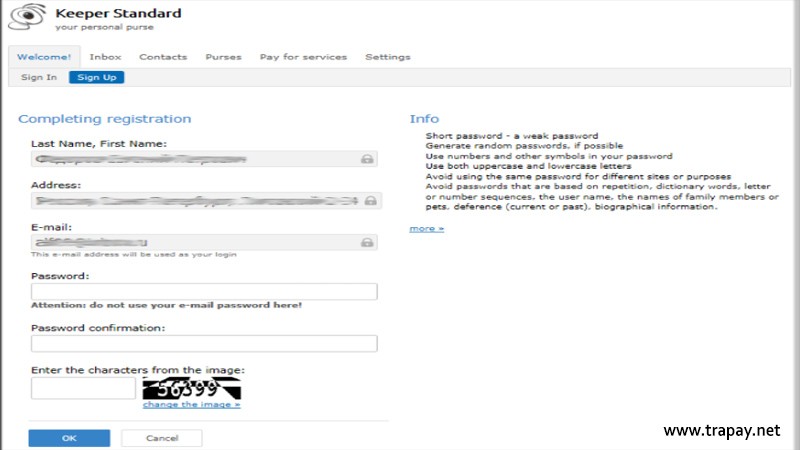Screen dimensions: 800x450
Task: Click the captcha image
Action: 191,387
